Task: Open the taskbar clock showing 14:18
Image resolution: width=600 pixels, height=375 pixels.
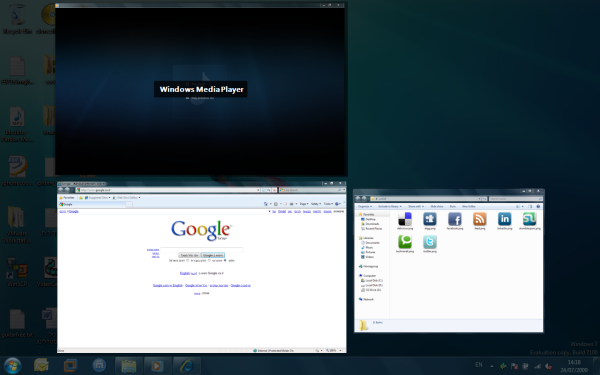Action: (574, 366)
